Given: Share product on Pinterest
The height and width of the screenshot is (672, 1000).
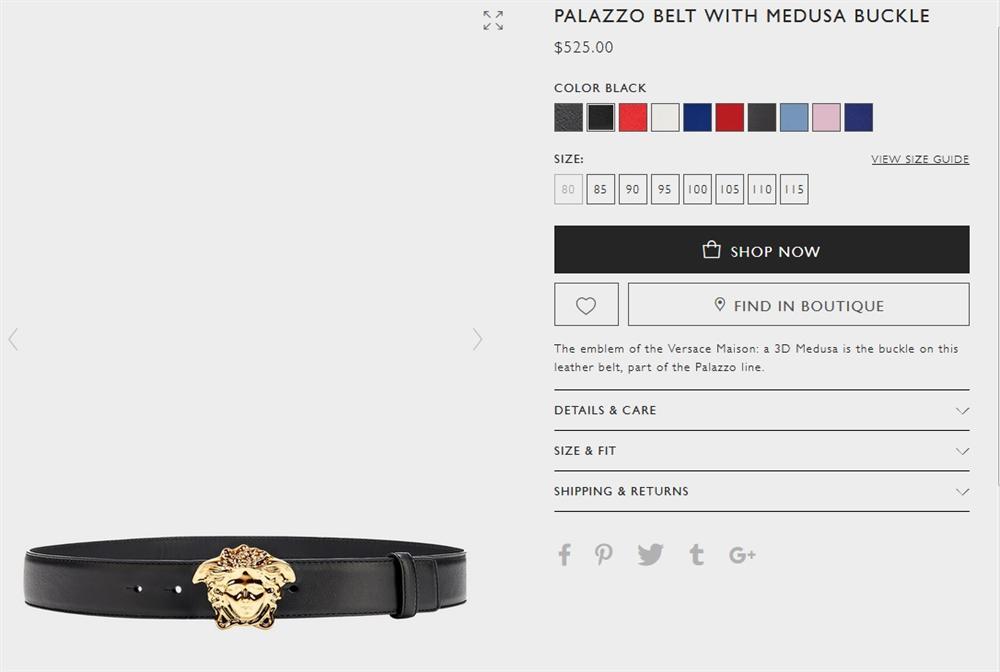Looking at the screenshot, I should pos(603,555).
